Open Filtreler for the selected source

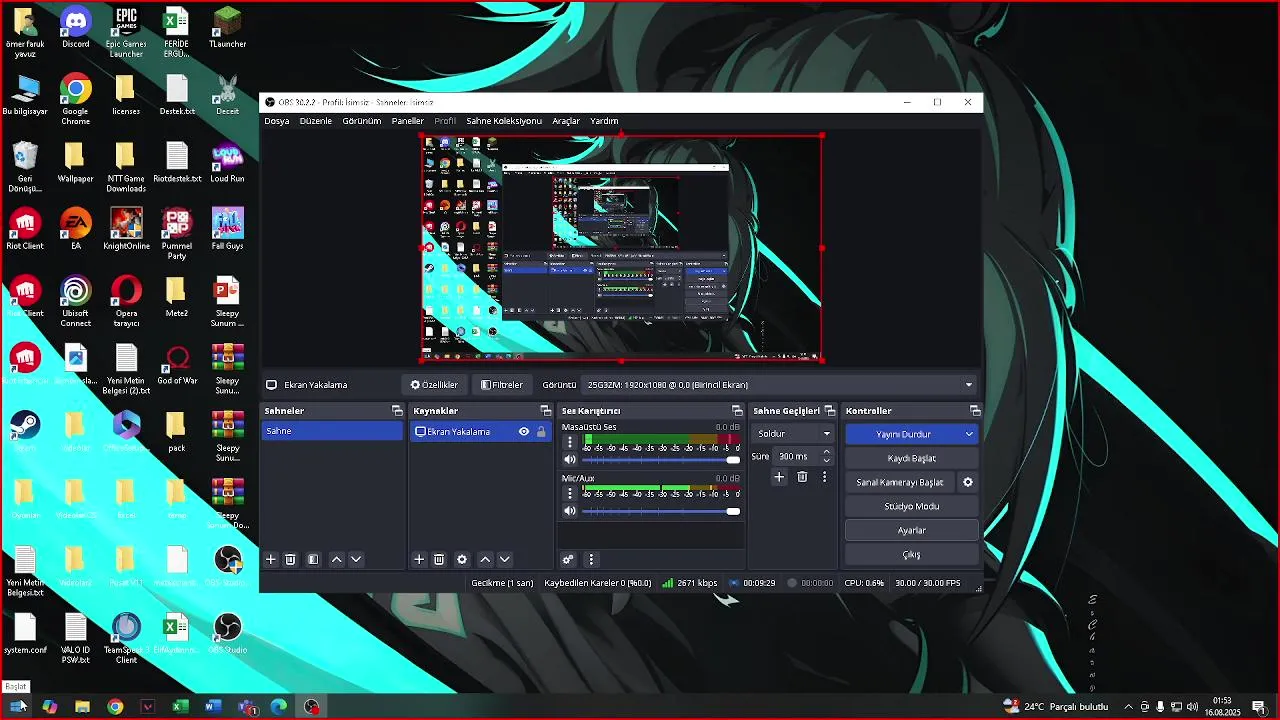[502, 385]
